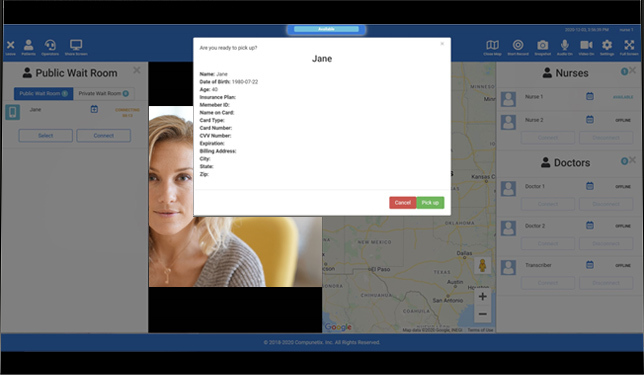Click the green Pick up button

tap(430, 202)
